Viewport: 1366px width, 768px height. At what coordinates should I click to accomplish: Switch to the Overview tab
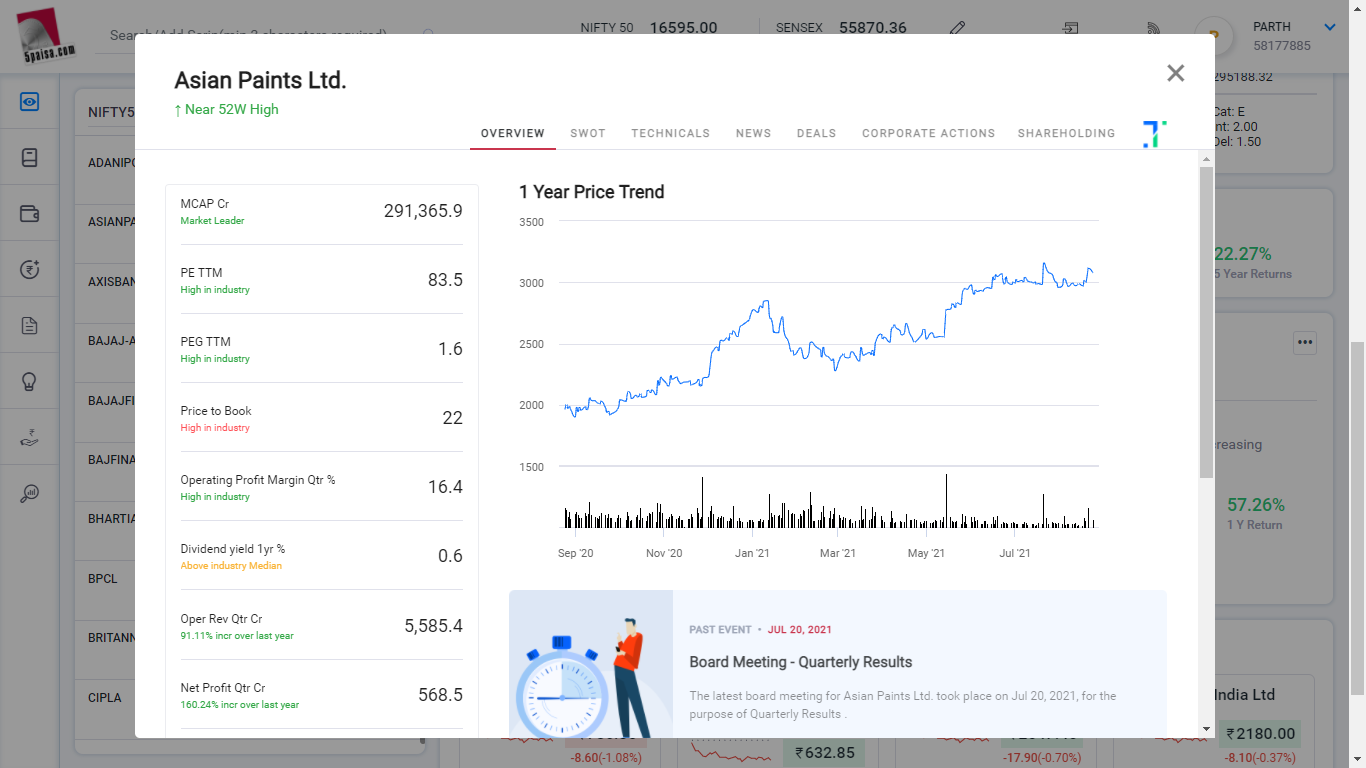tap(513, 133)
